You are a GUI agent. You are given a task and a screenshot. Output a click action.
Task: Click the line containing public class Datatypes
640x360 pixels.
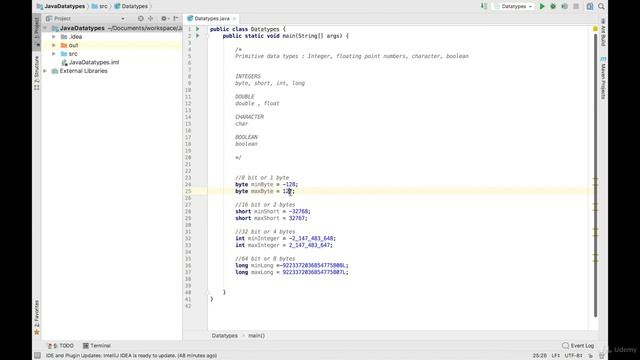(248, 29)
